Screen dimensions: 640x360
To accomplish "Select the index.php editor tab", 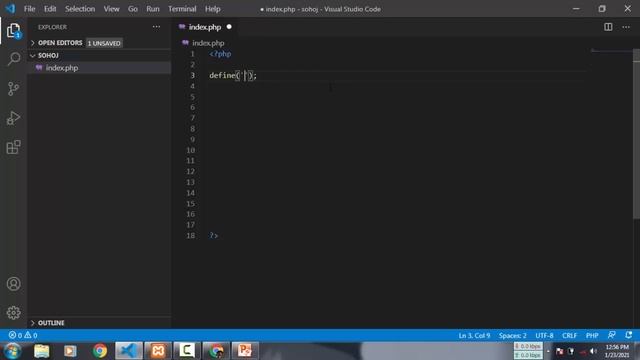I will 205,27.
